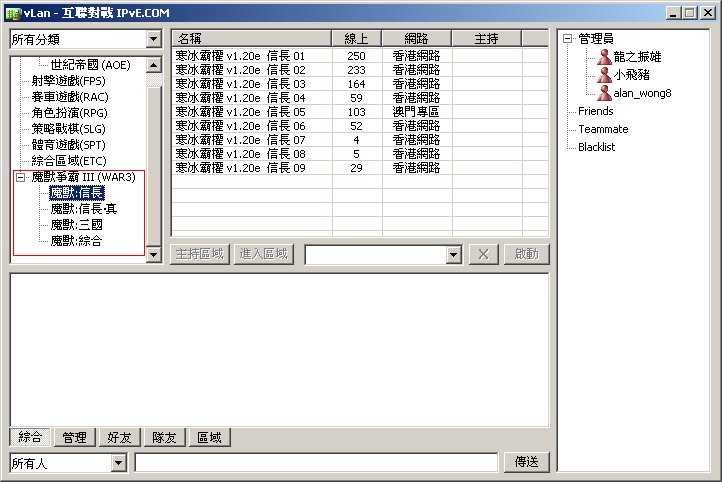Click the user icon beside 龍之振雄

click(604, 57)
